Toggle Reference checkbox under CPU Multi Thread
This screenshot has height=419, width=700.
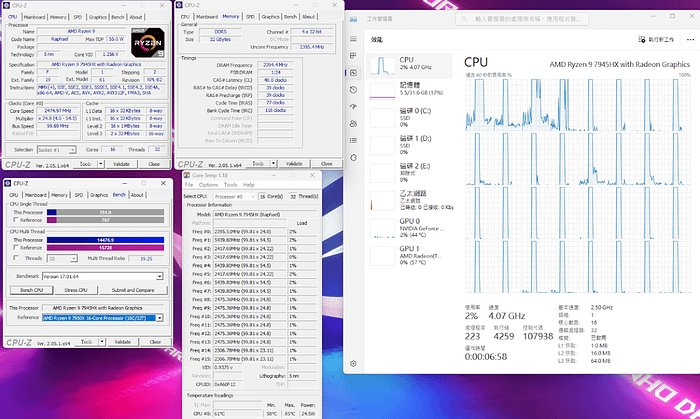[16, 247]
